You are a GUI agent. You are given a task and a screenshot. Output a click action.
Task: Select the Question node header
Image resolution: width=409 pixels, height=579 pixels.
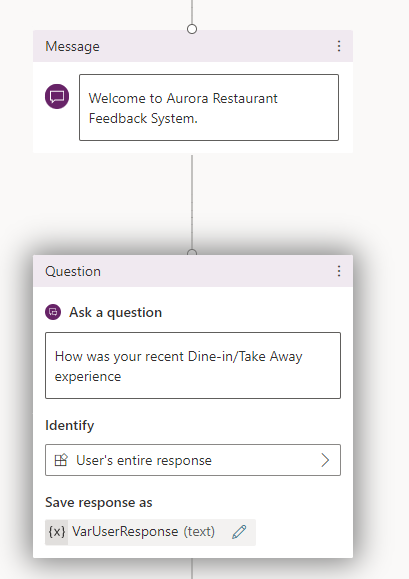[x=193, y=271]
